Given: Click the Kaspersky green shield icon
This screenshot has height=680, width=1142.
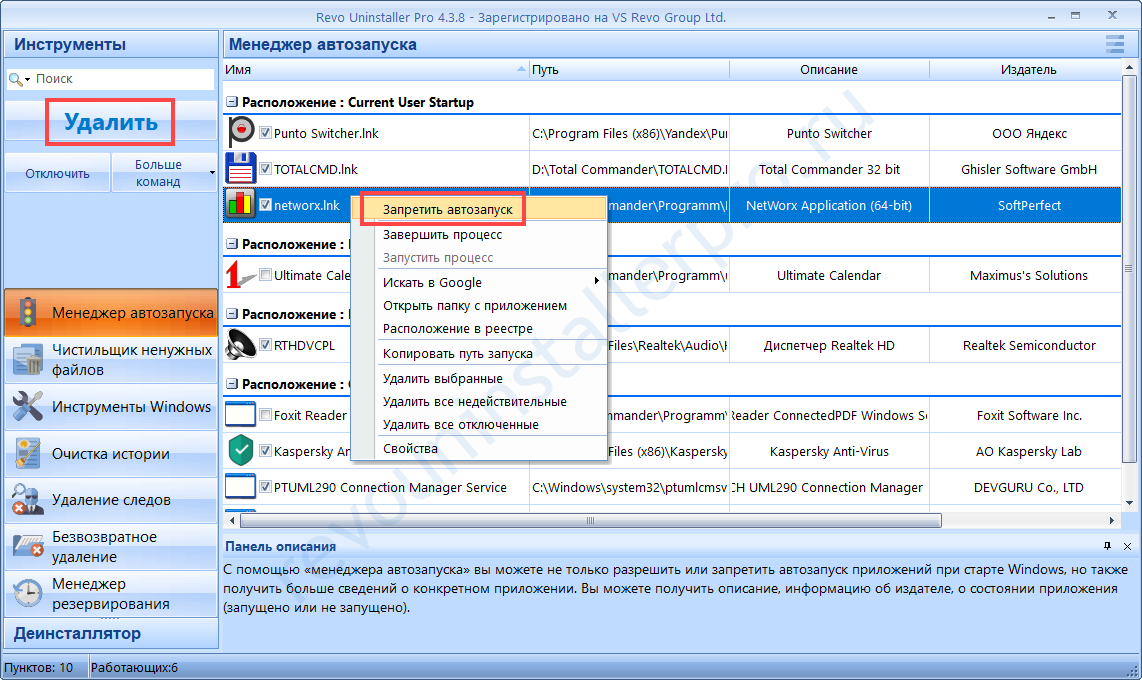Looking at the screenshot, I should 240,450.
